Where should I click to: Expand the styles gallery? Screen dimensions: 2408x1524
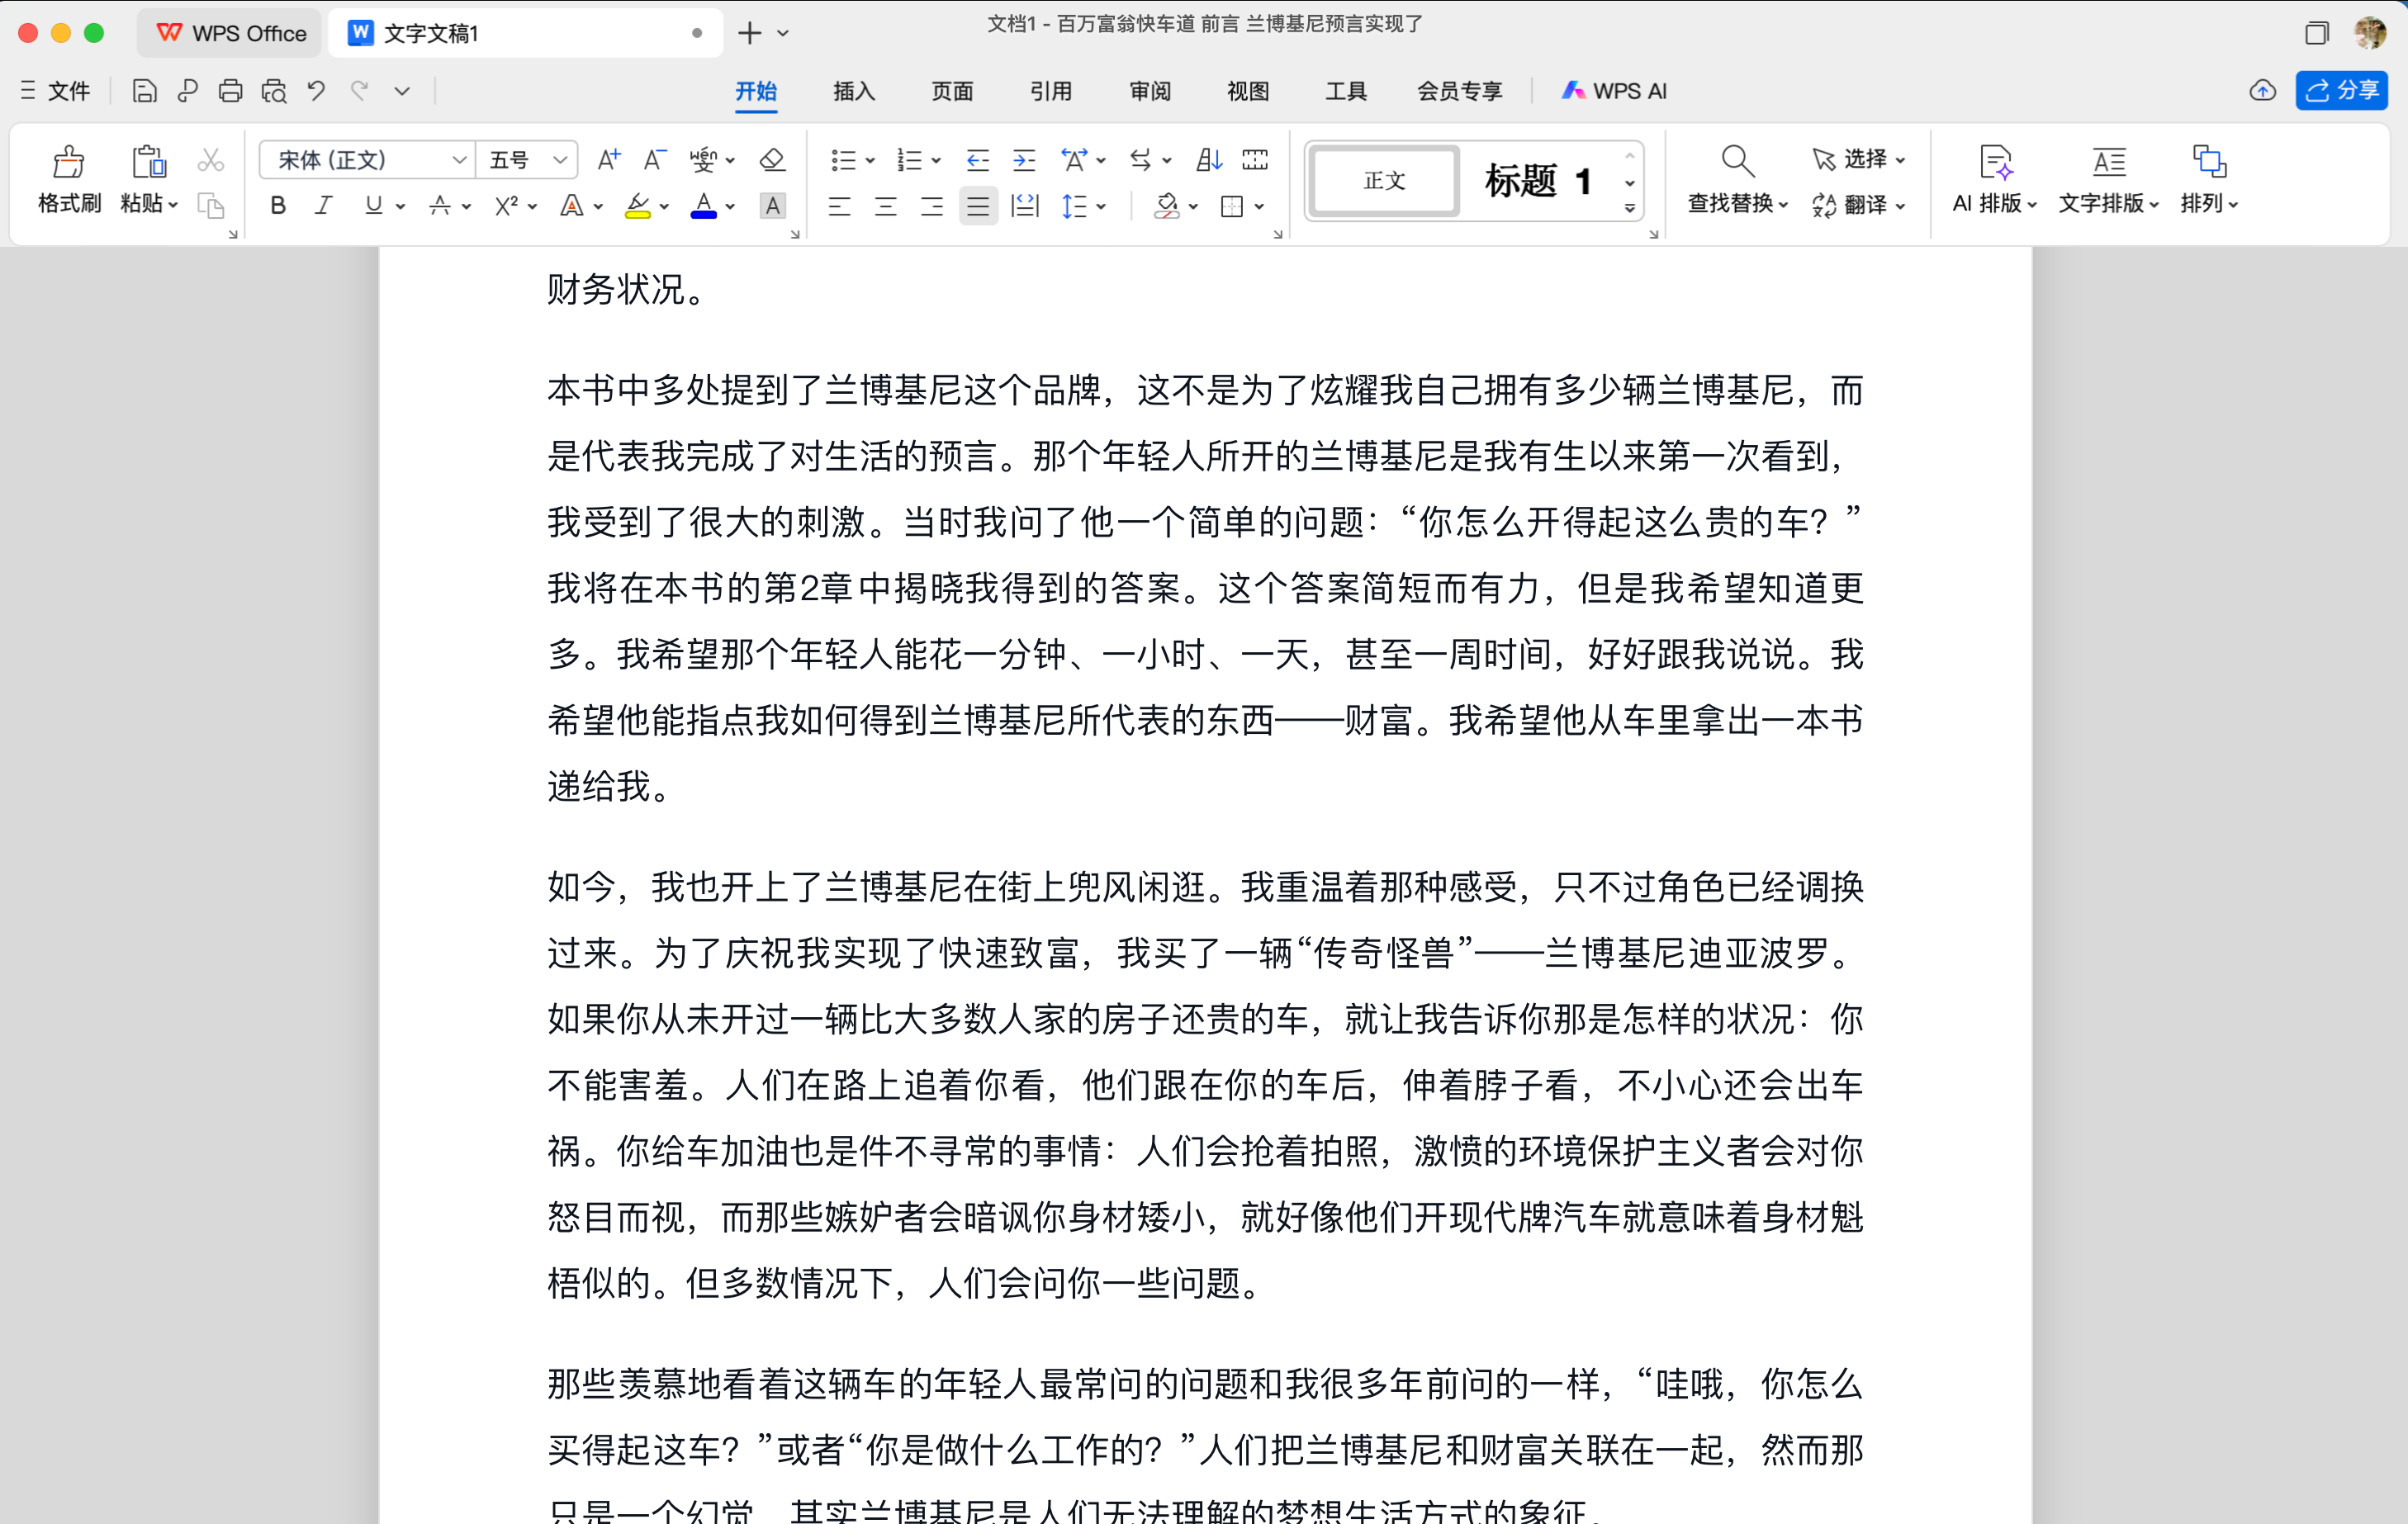click(1630, 208)
